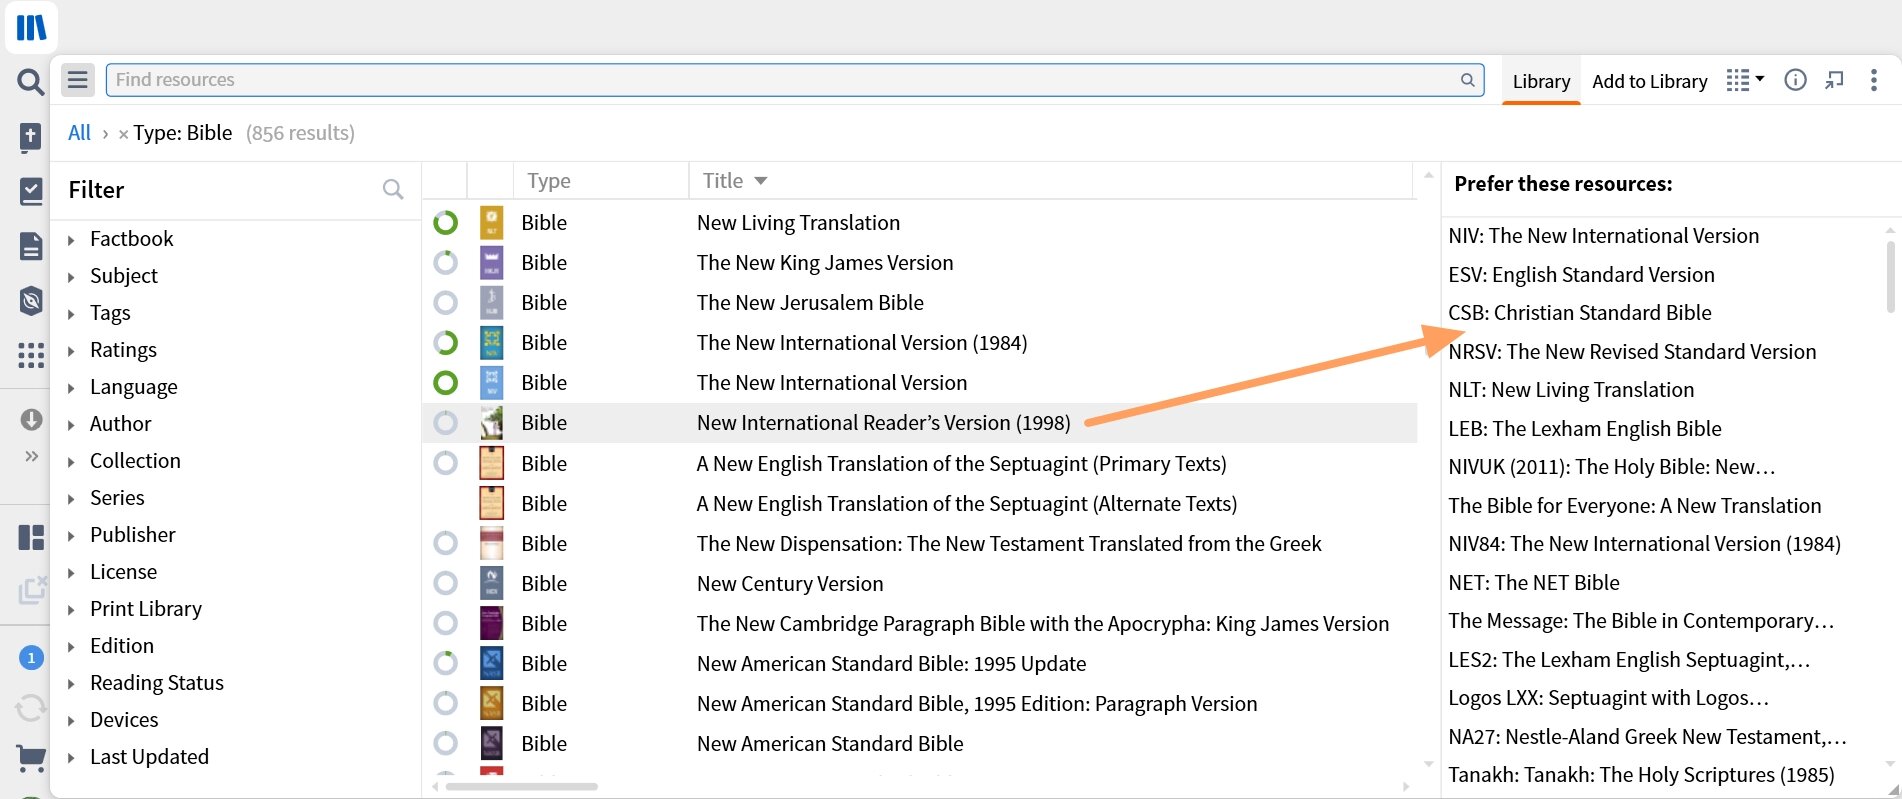The width and height of the screenshot is (1902, 799).
Task: Open the Bible icon with cross in the sidebar
Action: click(x=31, y=137)
